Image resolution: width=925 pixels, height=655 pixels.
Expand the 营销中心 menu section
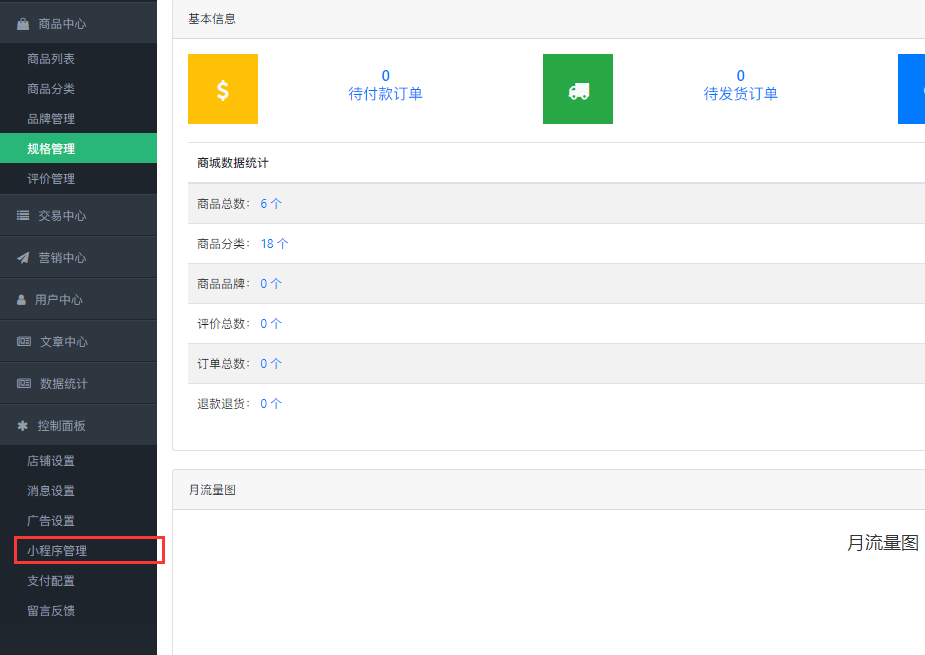click(x=62, y=258)
